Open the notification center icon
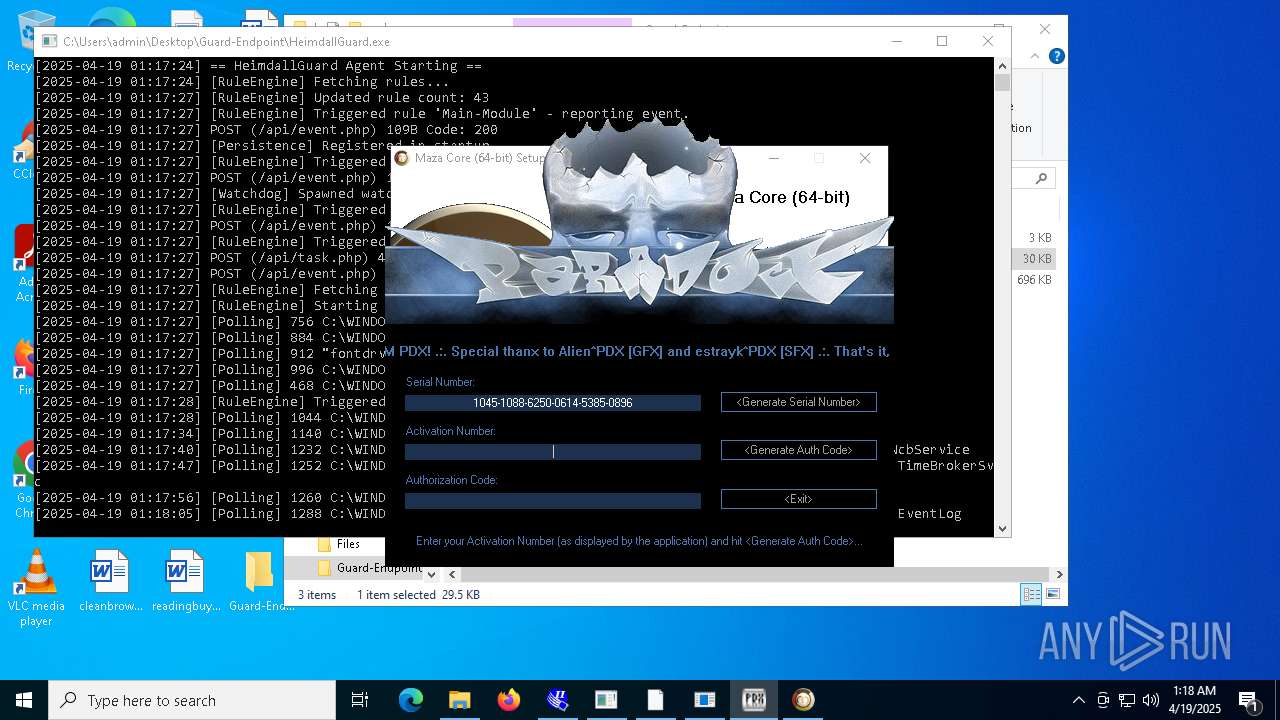Viewport: 1280px width, 720px height. (x=1248, y=700)
